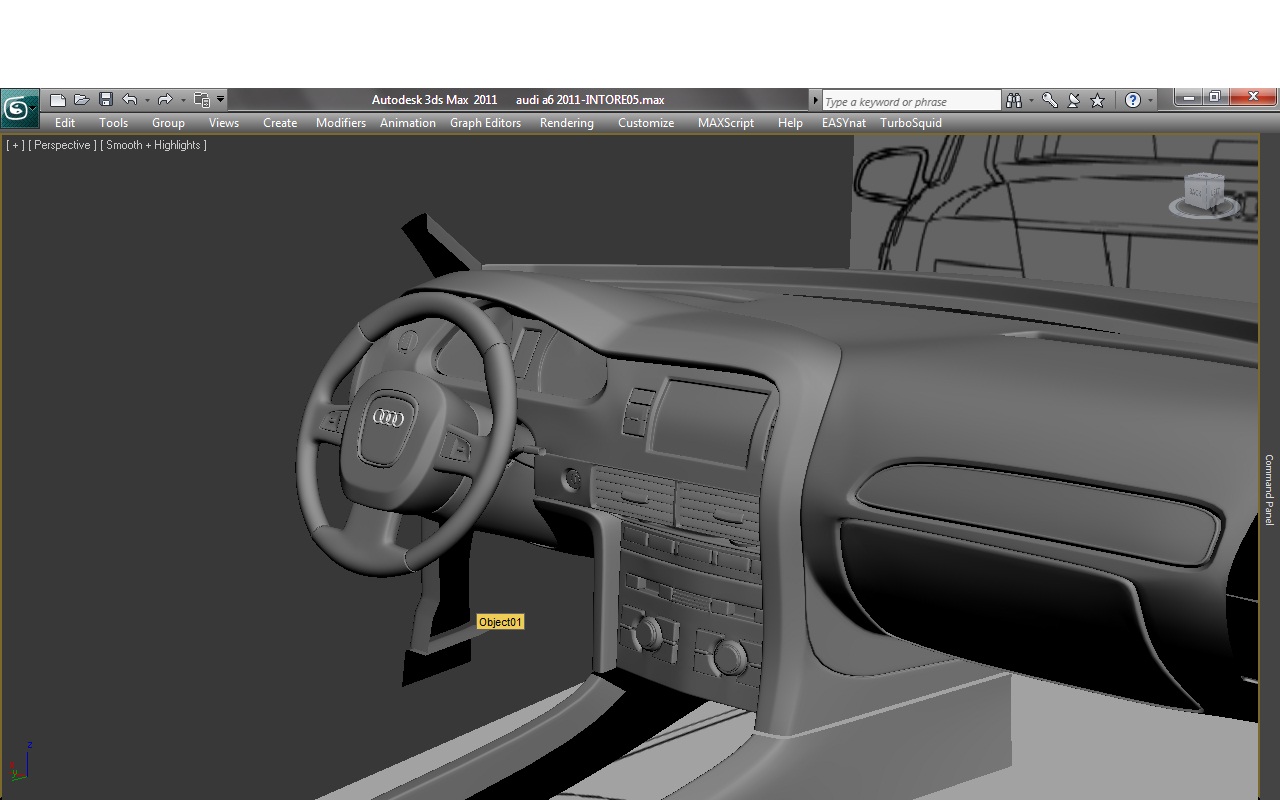This screenshot has width=1280, height=800.
Task: Open the Modifiers menu
Action: (340, 123)
